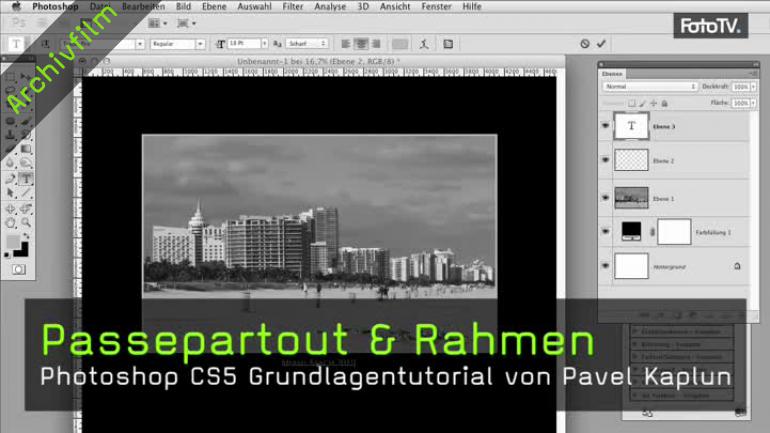The image size is (770, 433).
Task: Open the Warp Text dialog
Action: (424, 44)
